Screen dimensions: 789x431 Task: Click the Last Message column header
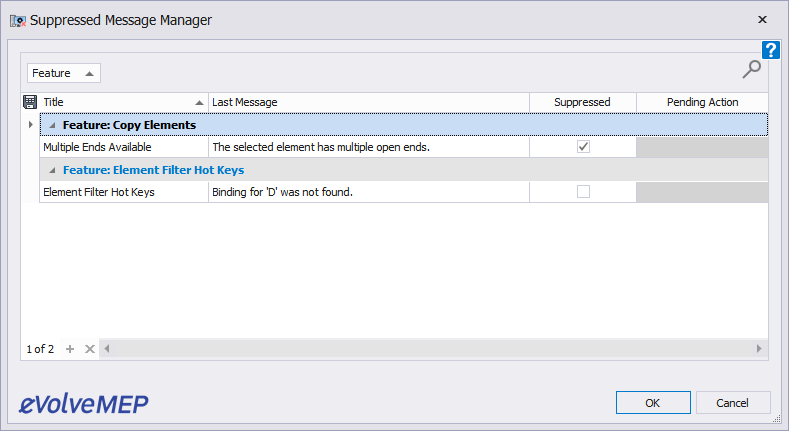click(368, 102)
